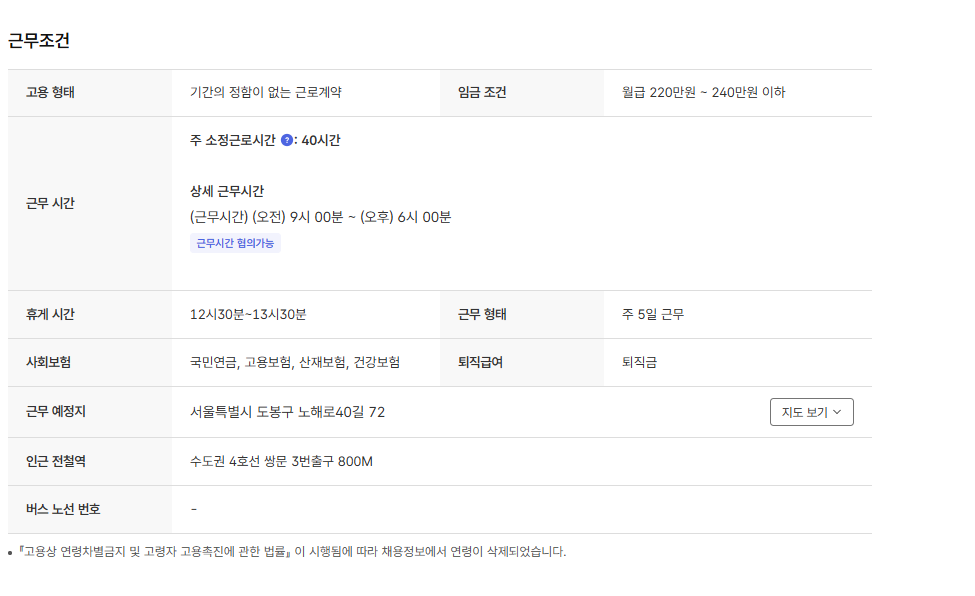This screenshot has height=596, width=975.
Task: Select the 퇴직급여 header cell
Action: (480, 363)
